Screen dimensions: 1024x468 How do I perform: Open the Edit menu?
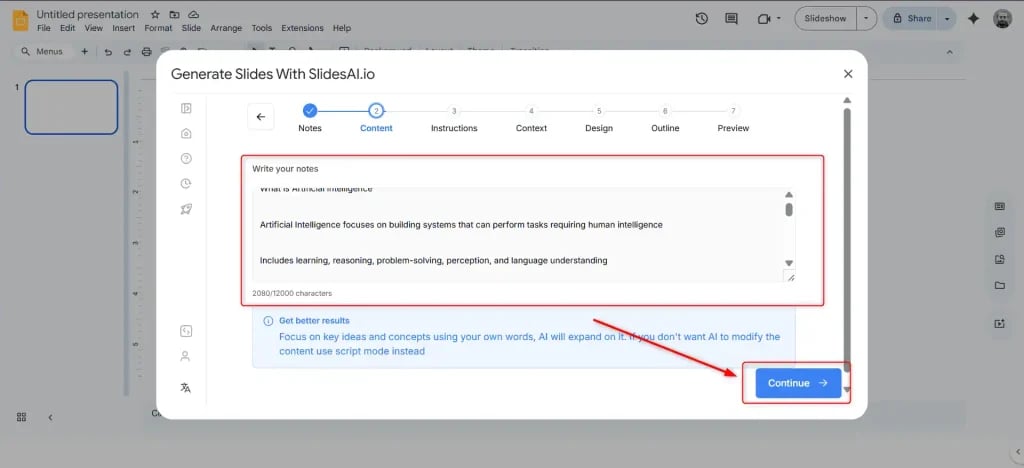click(67, 28)
